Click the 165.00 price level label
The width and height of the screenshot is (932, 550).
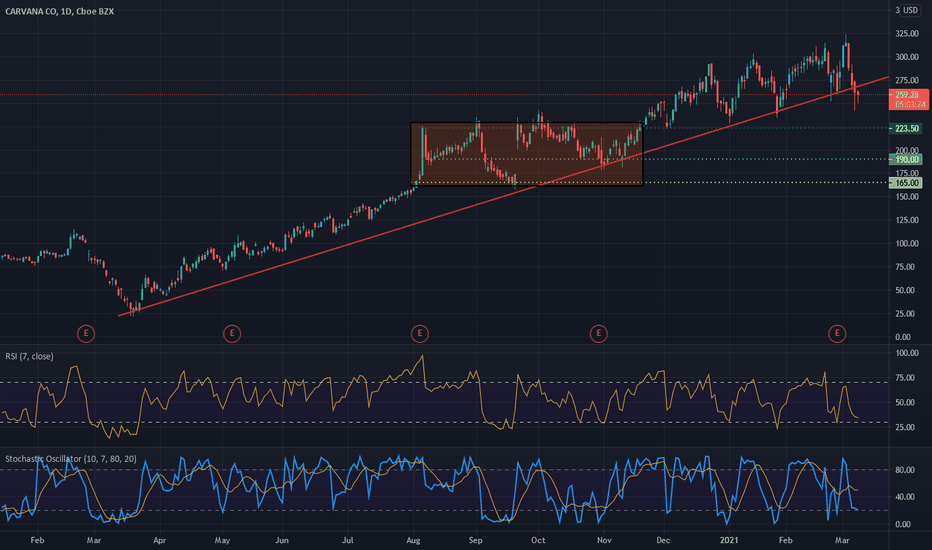[x=906, y=183]
